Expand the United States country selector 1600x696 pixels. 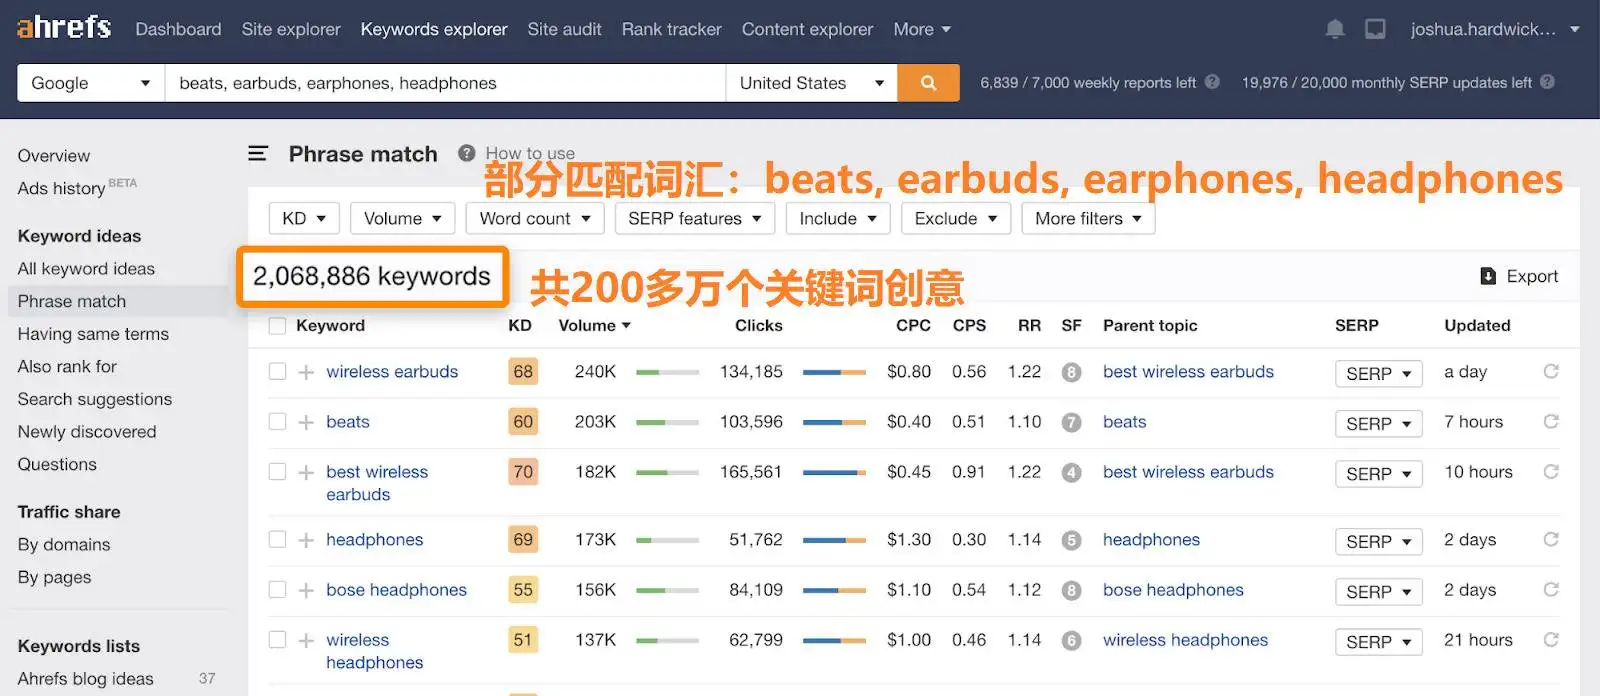[x=811, y=83]
